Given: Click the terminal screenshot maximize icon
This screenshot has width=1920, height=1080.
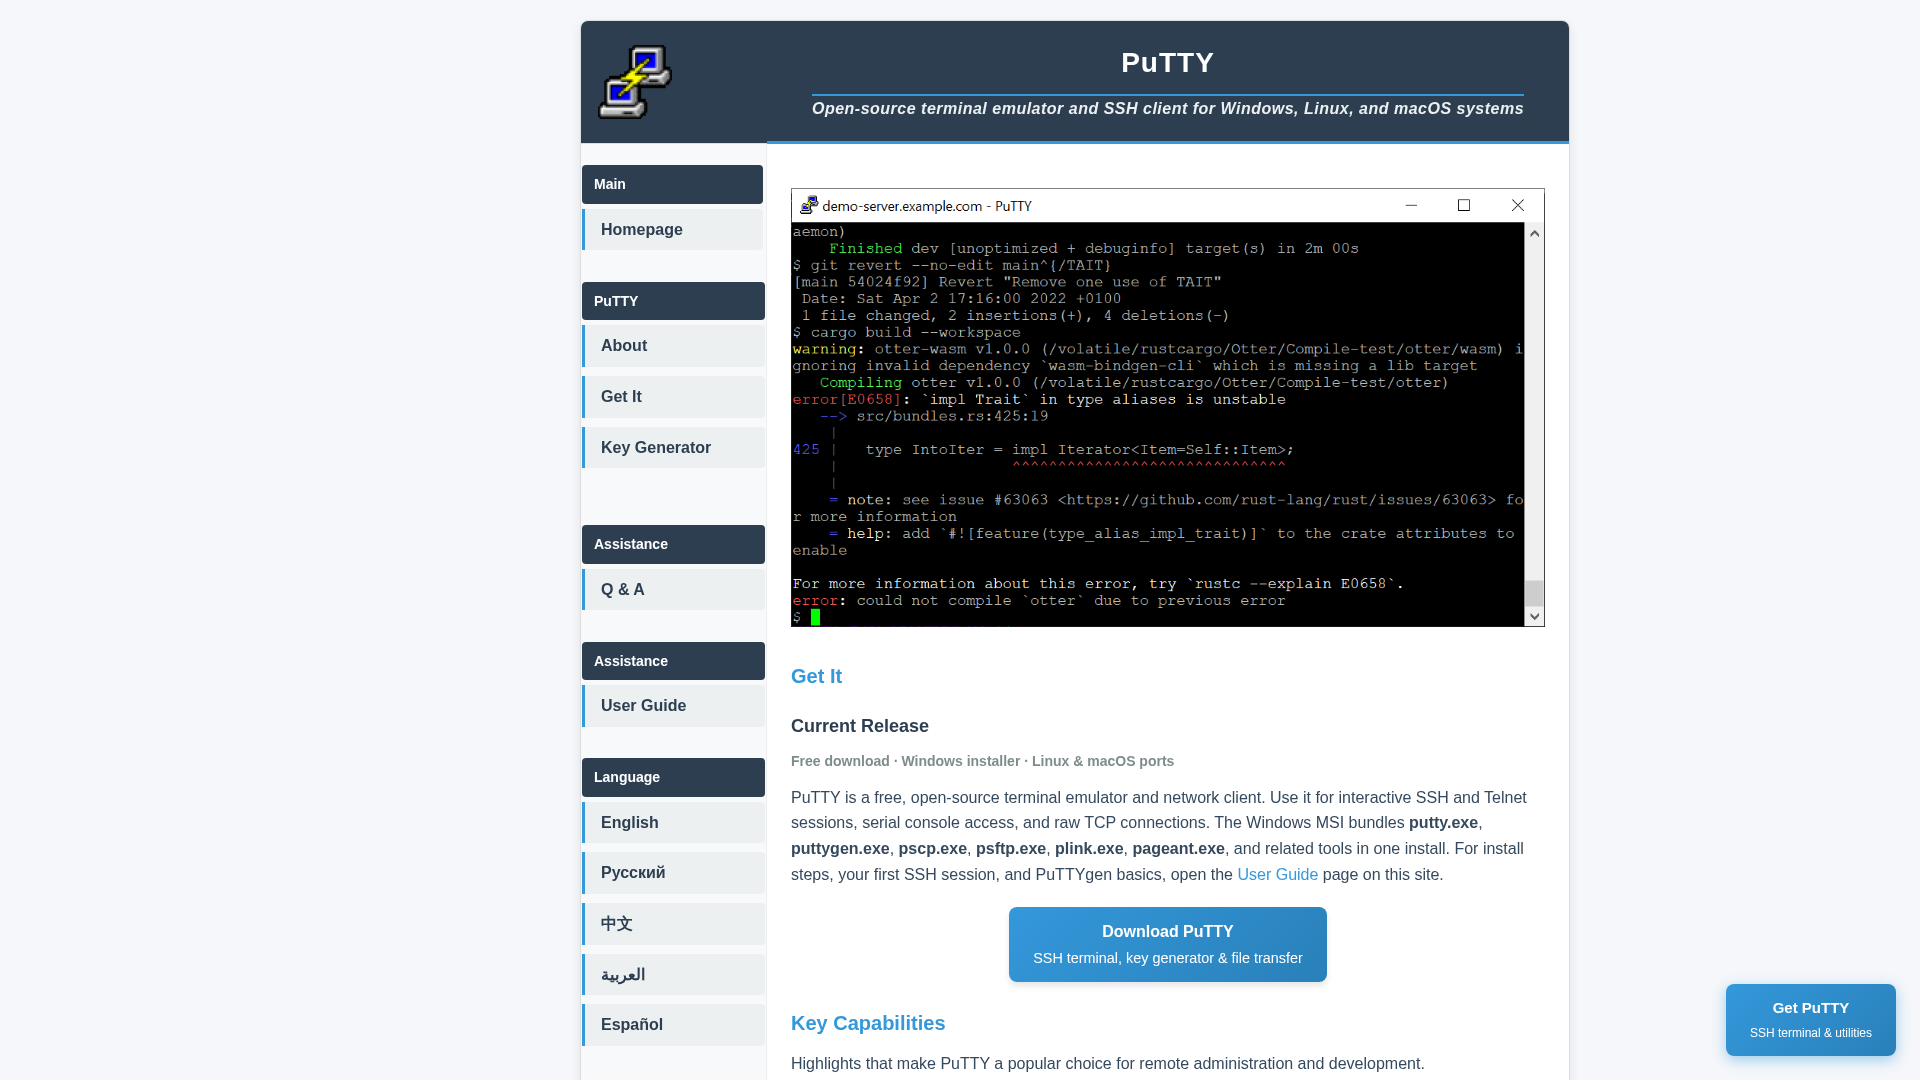Looking at the screenshot, I should [1464, 205].
